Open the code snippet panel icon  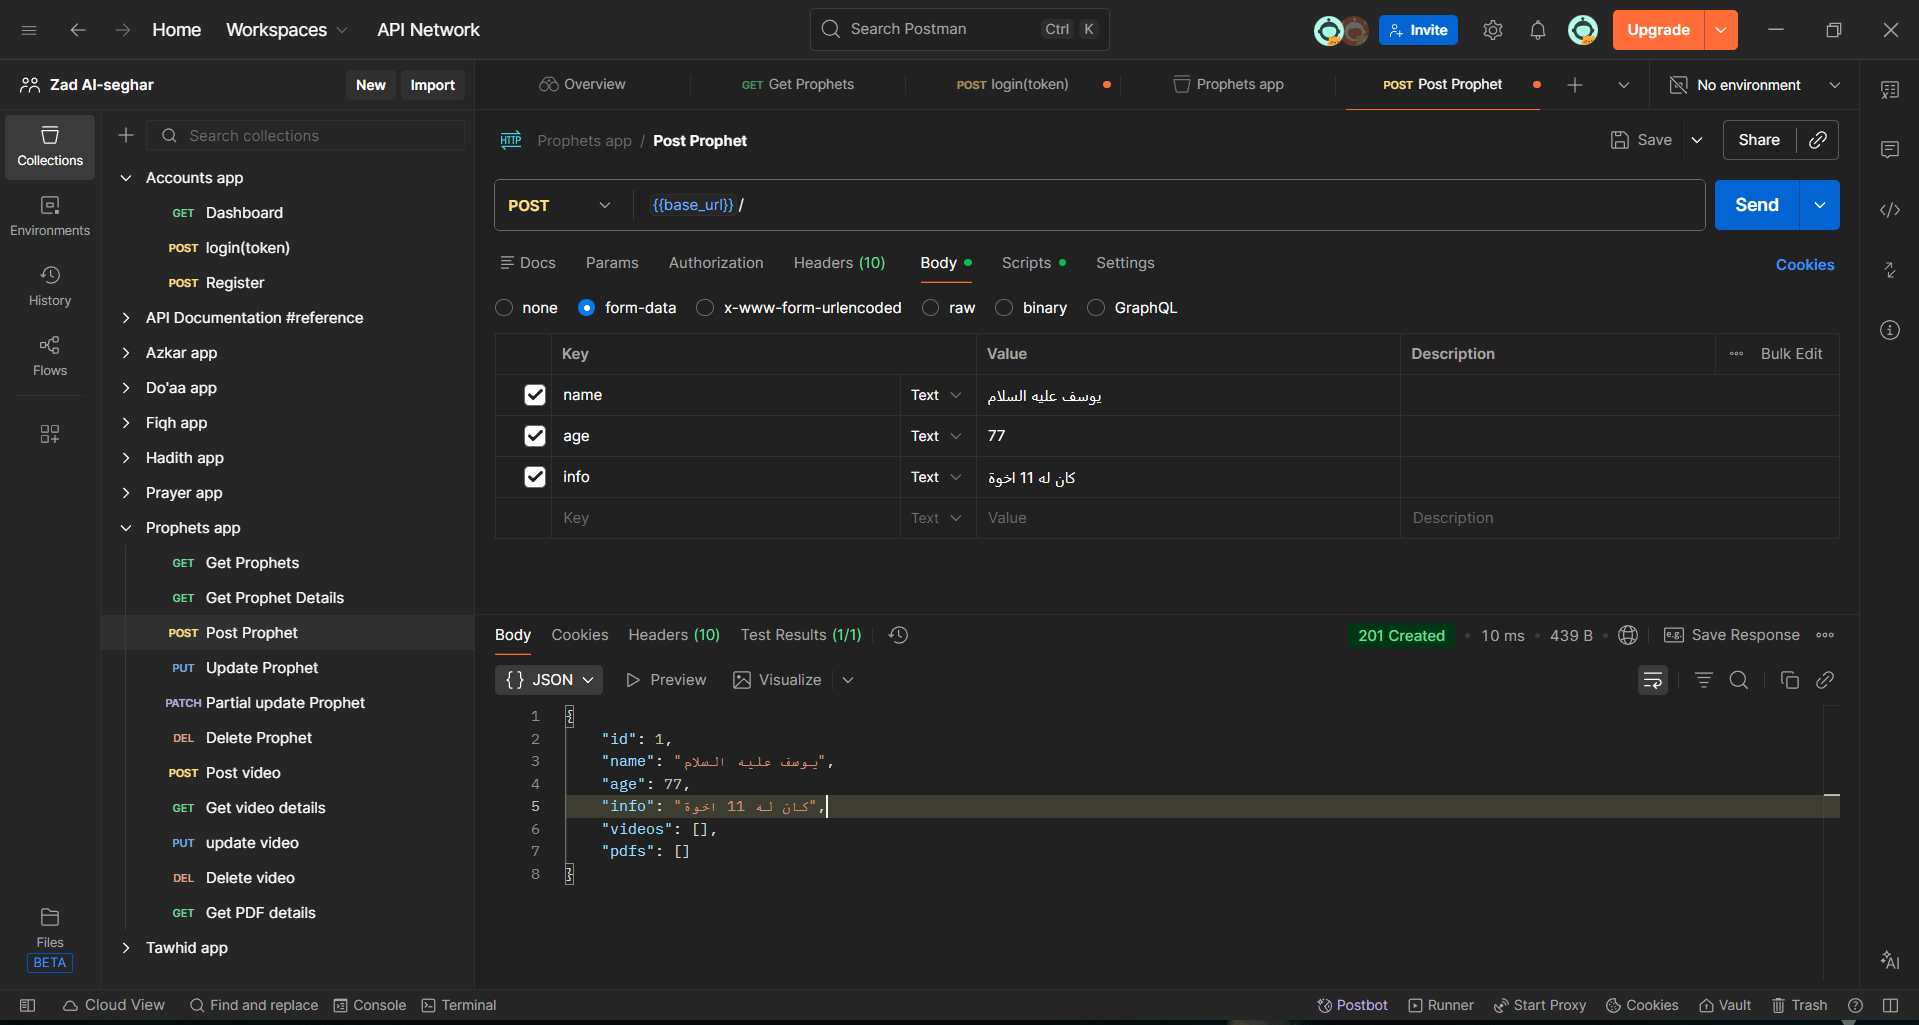pos(1889,210)
